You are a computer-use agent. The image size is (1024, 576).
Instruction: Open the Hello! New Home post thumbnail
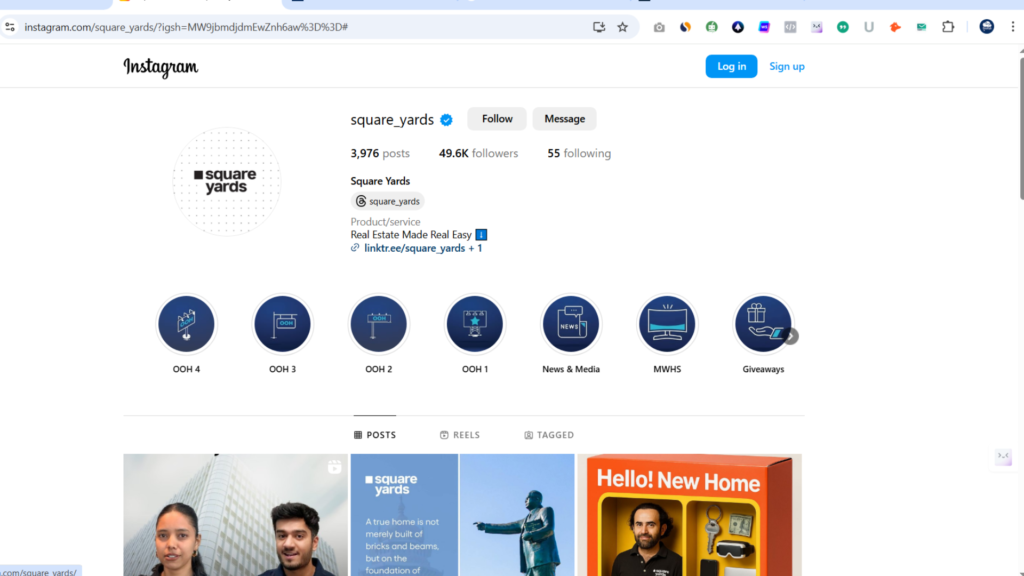689,515
